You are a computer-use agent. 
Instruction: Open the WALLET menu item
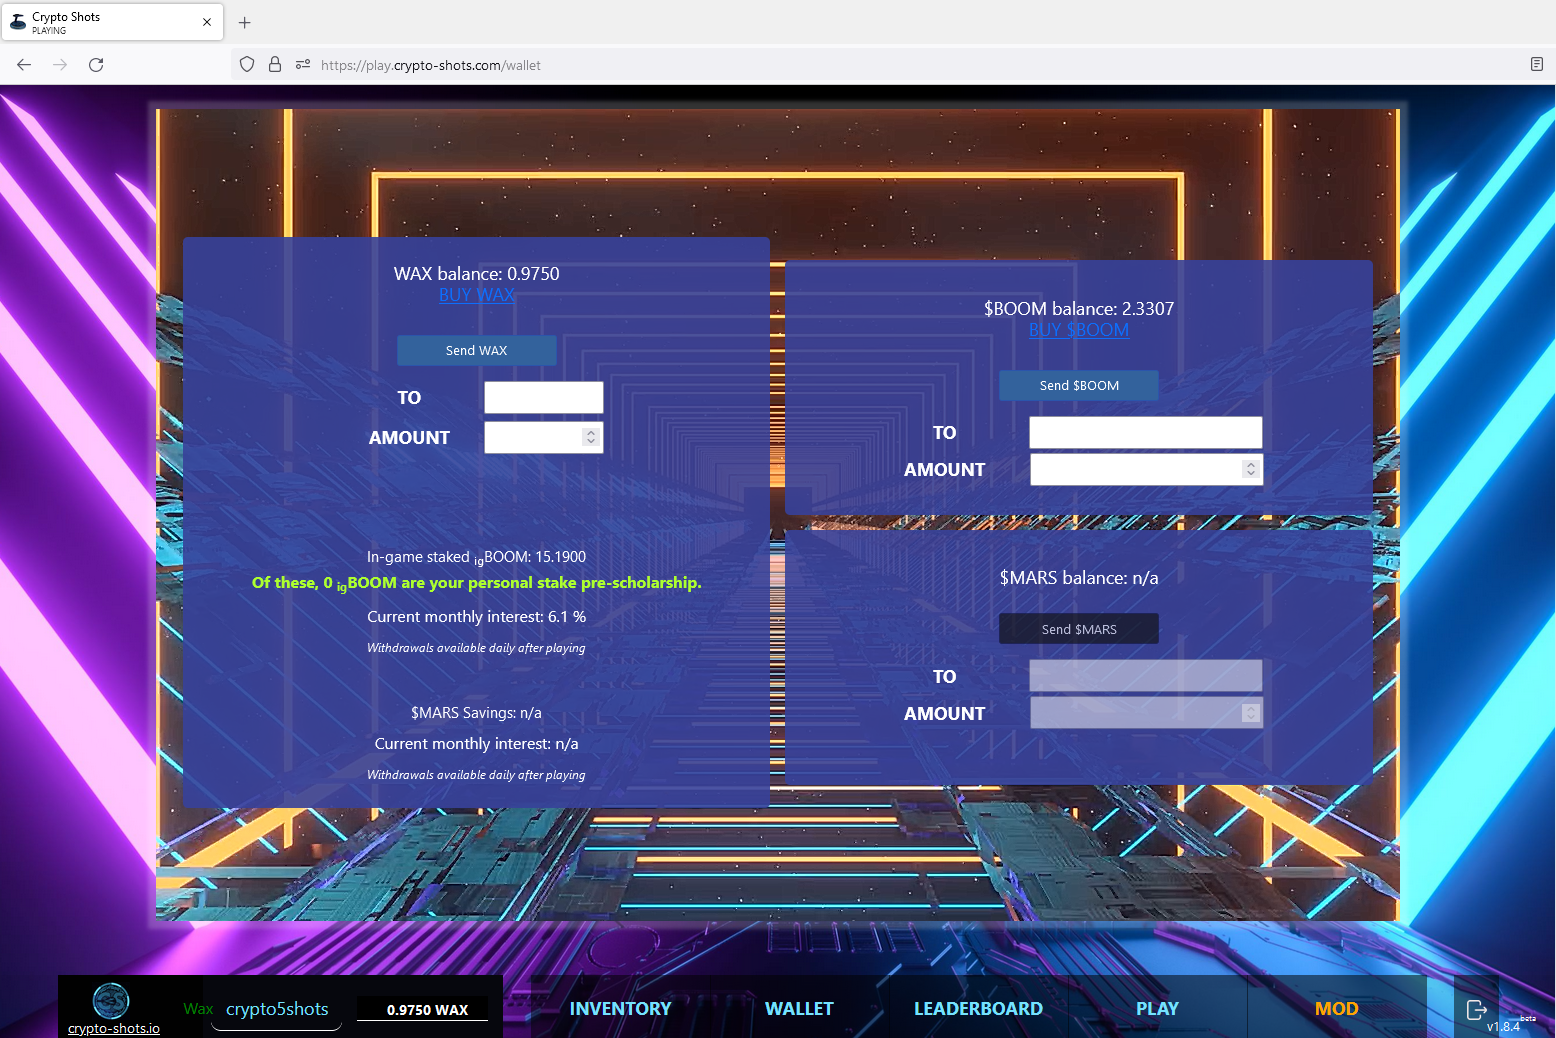[799, 1009]
